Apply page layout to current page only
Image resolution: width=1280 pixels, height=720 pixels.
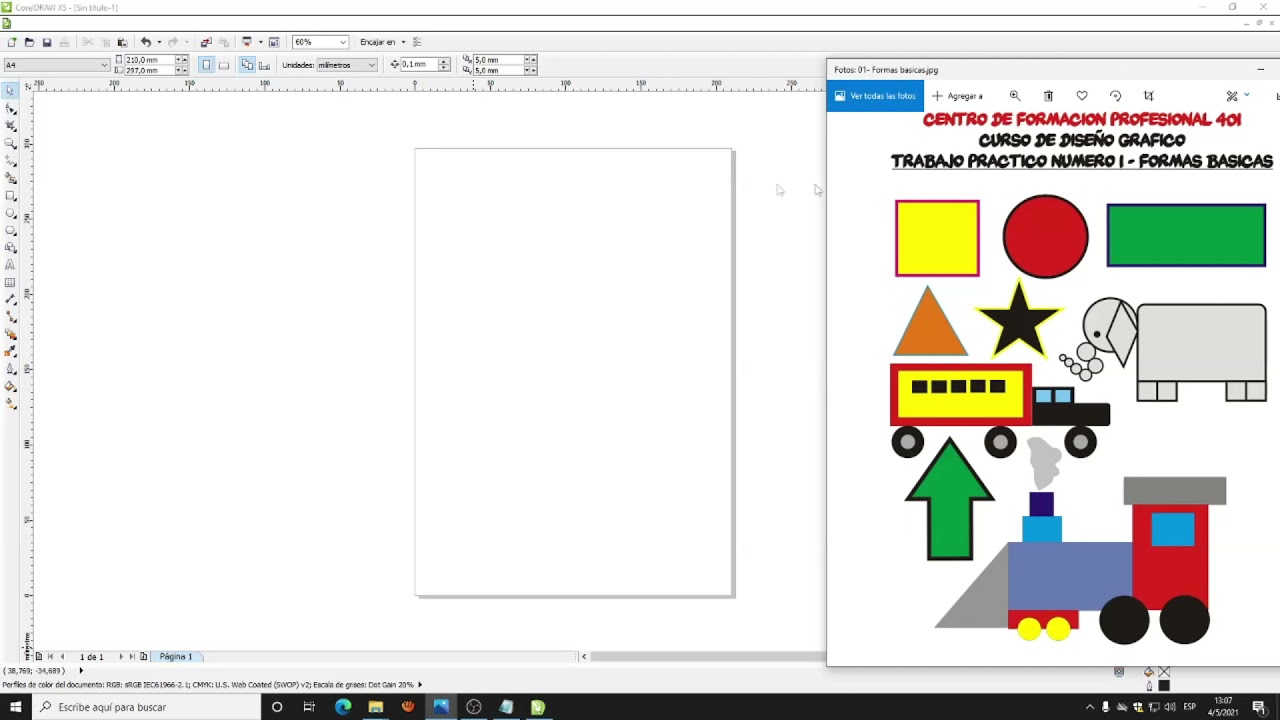click(x=264, y=64)
